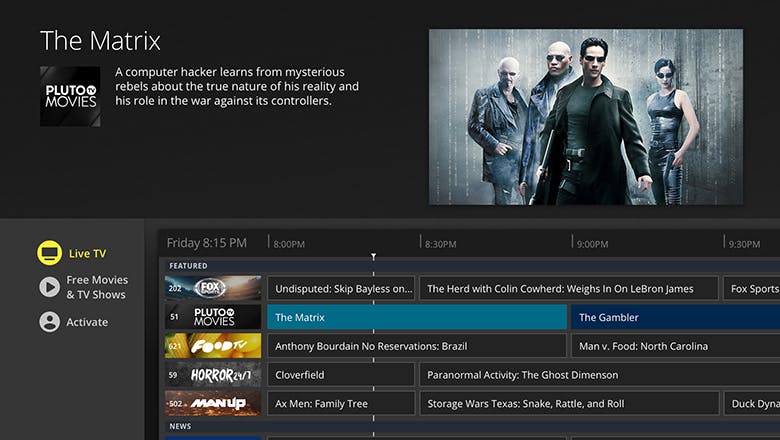Screen dimensions: 780x440
Task: Tune to Food TV channel 621 logo
Action: click(x=213, y=346)
